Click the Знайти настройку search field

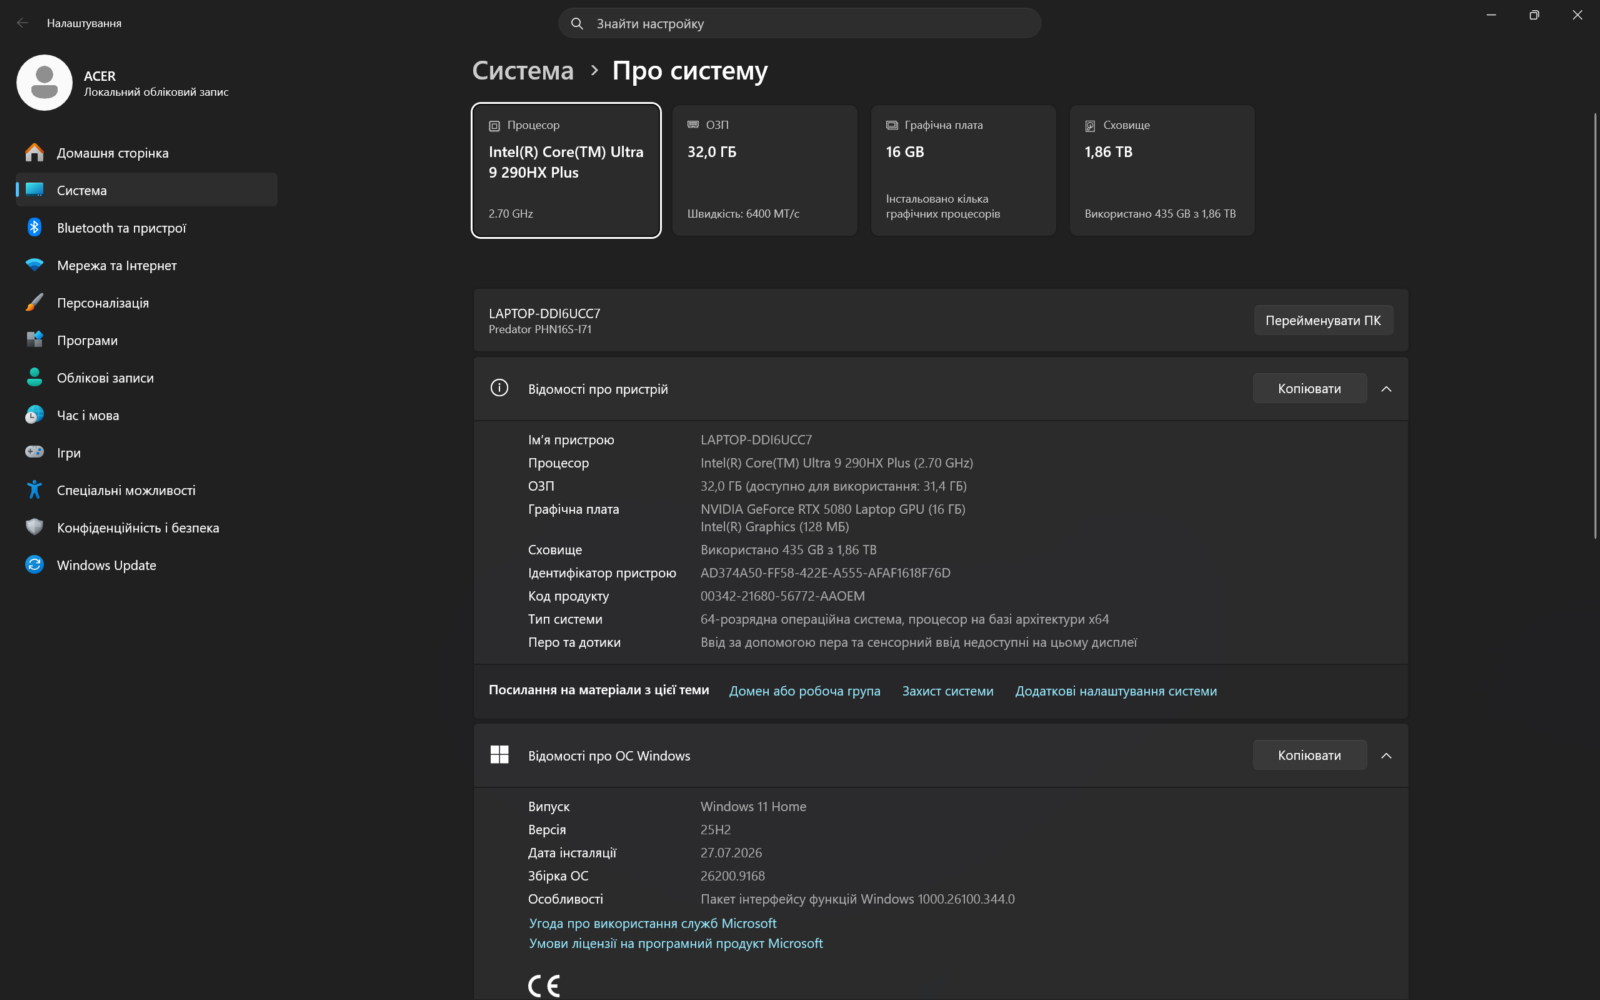(800, 23)
